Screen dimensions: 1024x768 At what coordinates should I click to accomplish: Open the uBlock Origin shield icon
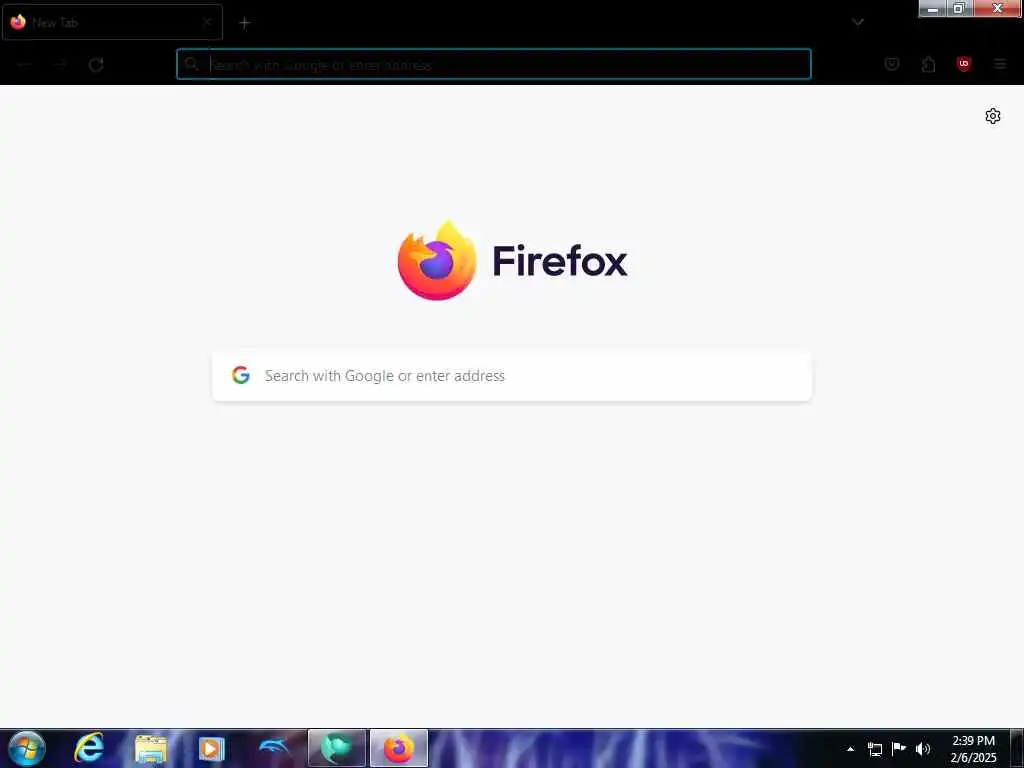(x=963, y=64)
